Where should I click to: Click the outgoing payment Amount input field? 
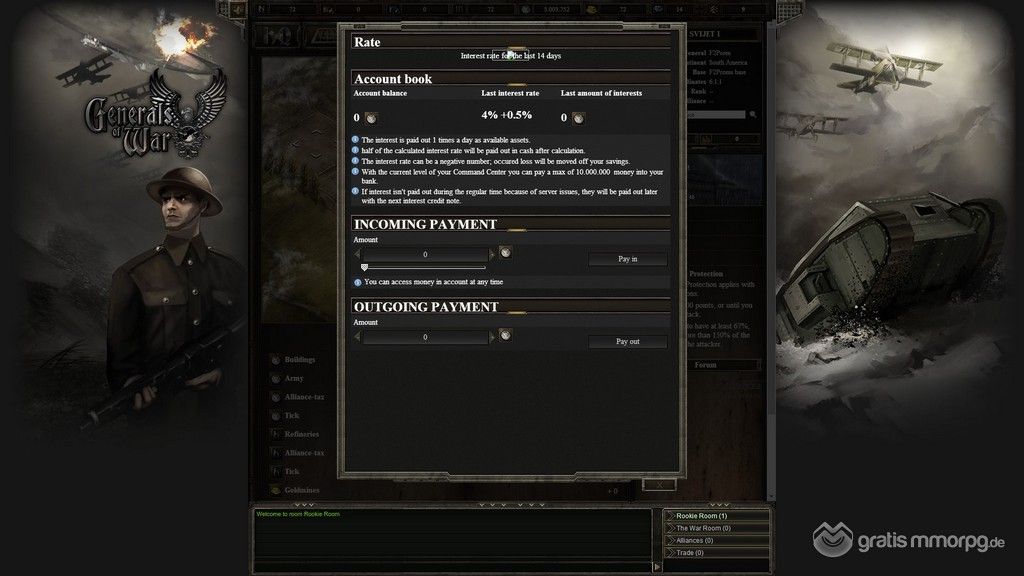tap(425, 338)
